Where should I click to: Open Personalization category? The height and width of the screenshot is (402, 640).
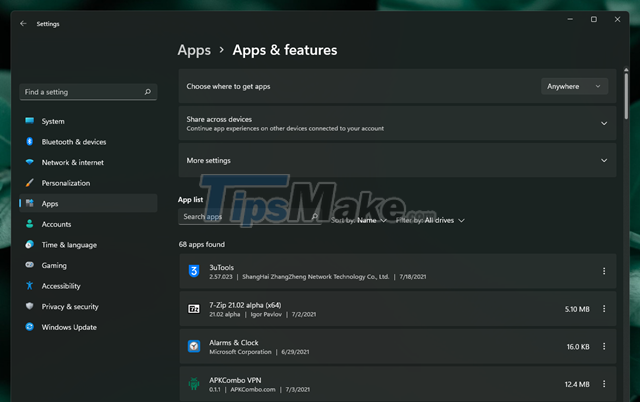(88, 183)
